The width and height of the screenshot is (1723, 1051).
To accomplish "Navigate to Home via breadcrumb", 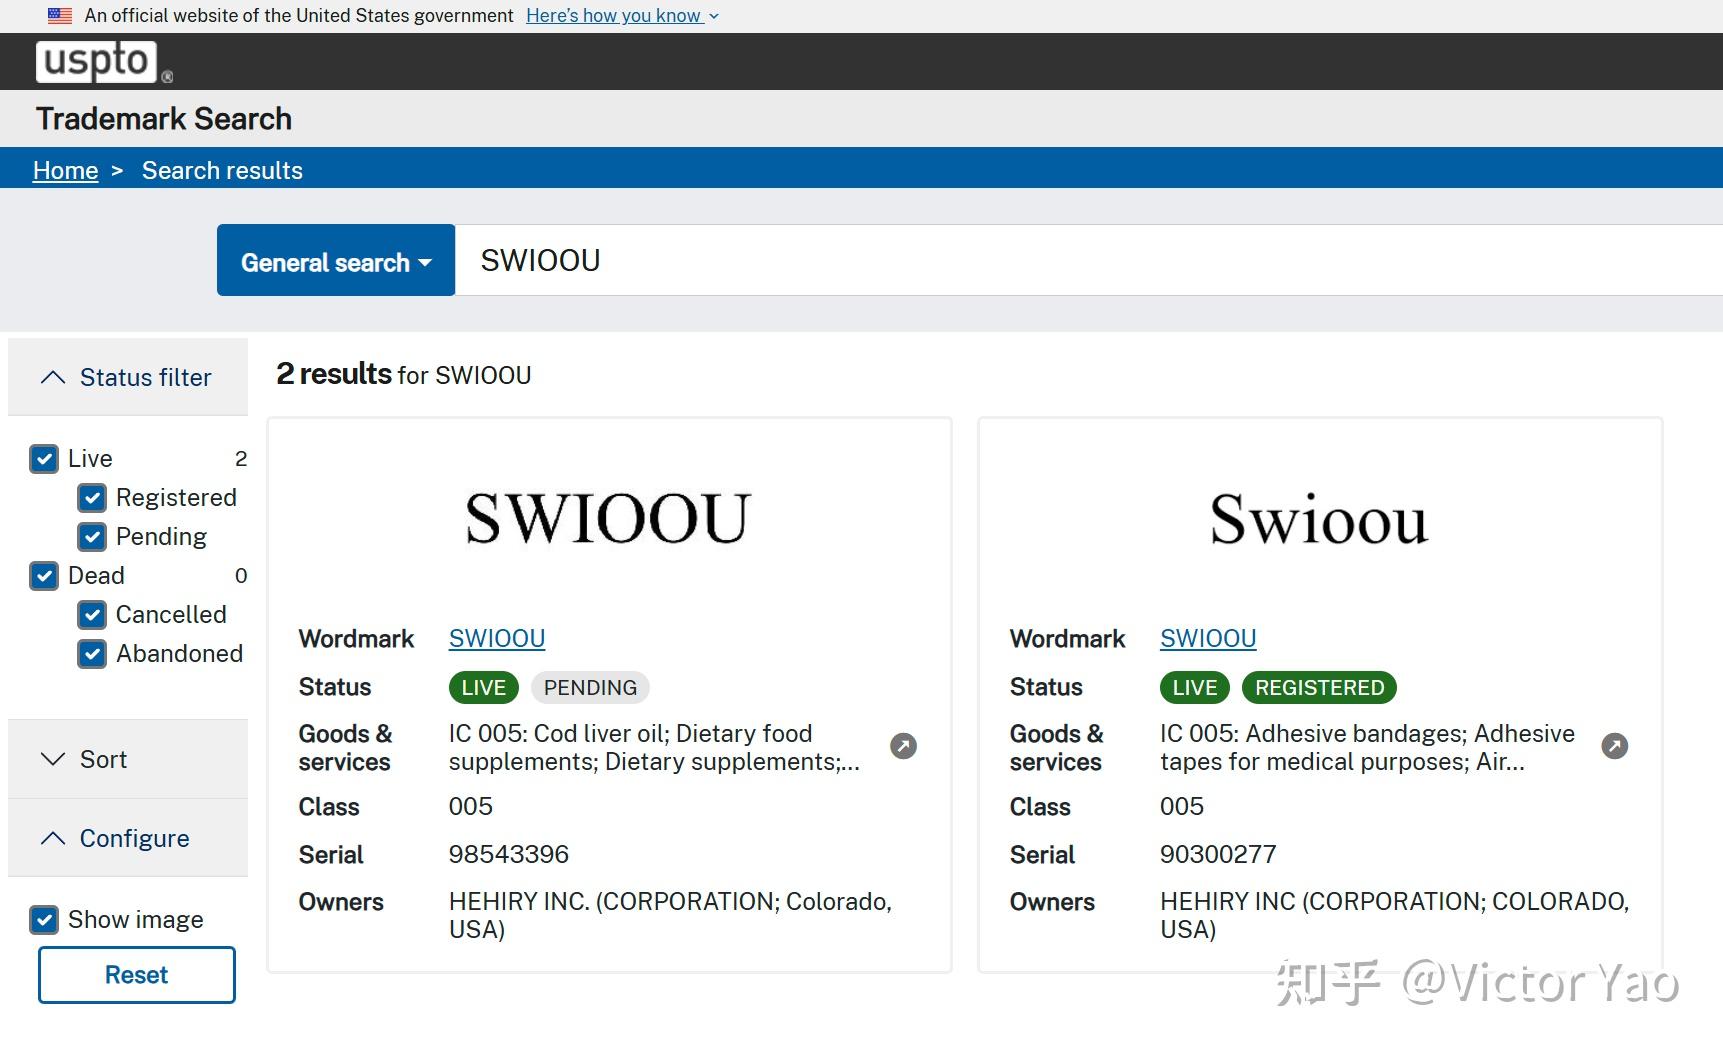I will click(x=65, y=170).
